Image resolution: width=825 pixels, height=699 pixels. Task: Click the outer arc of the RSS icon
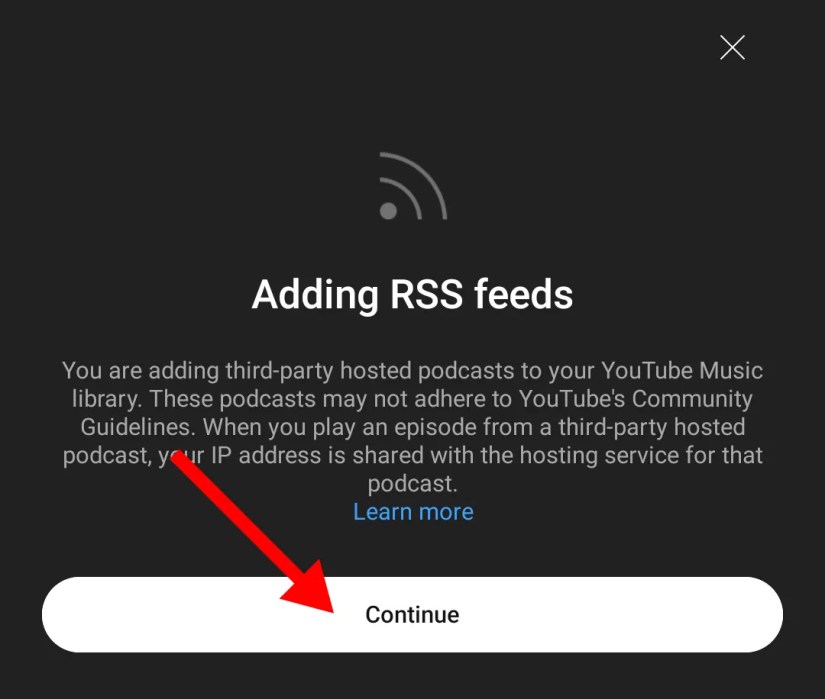(424, 175)
